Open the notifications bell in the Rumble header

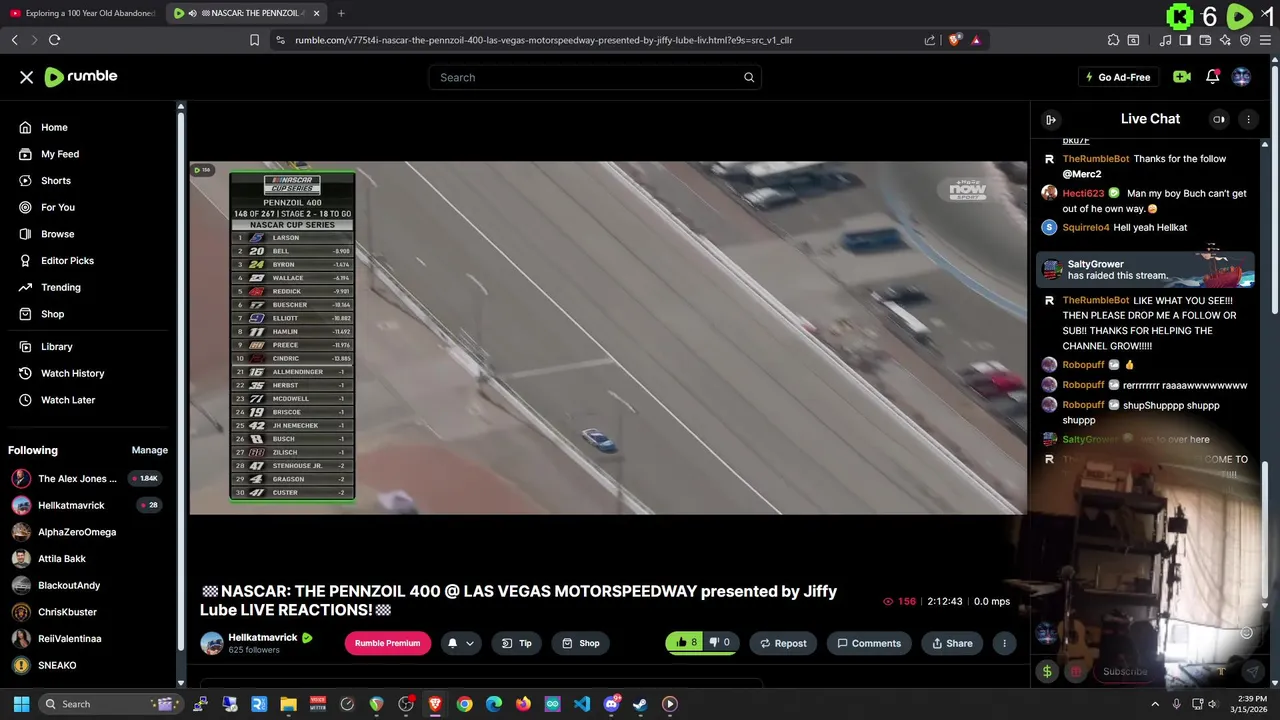pyautogui.click(x=1212, y=77)
